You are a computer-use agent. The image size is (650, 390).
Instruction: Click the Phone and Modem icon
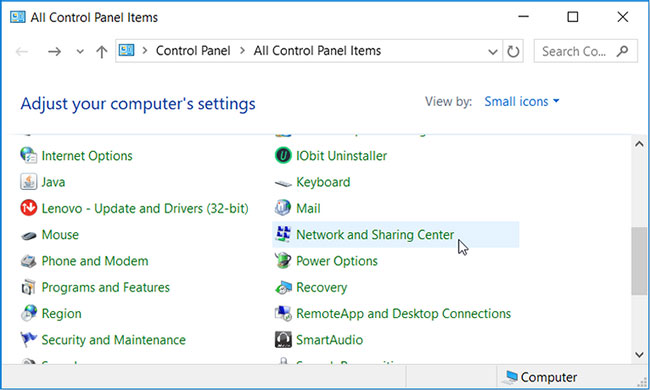(x=28, y=261)
